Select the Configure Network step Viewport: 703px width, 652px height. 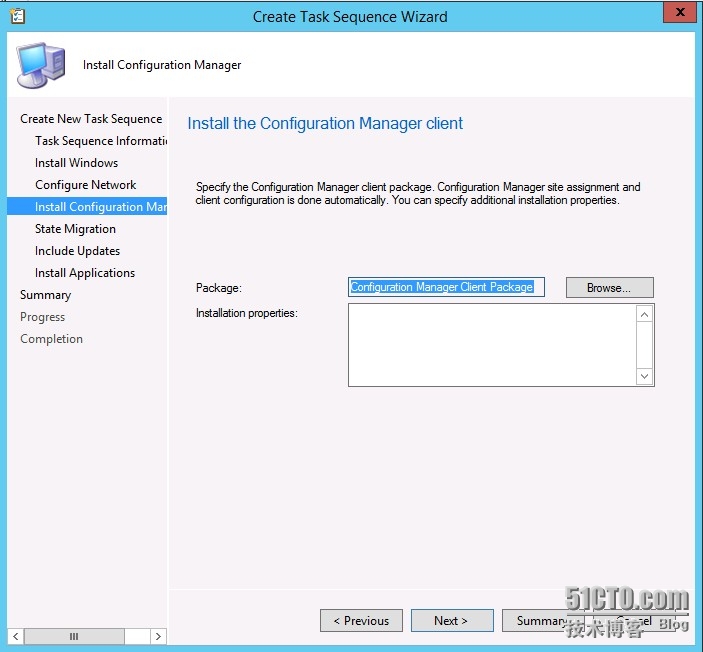[86, 185]
